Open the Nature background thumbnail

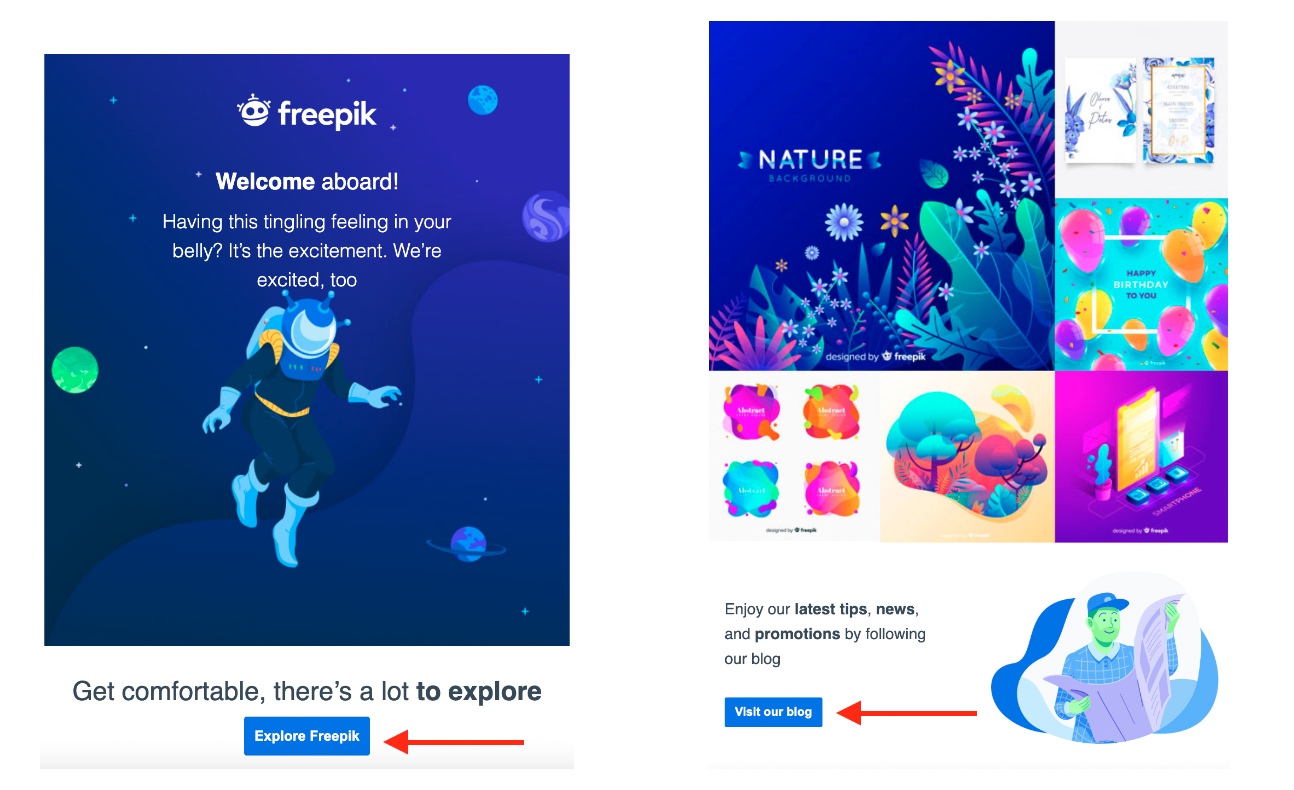[881, 196]
